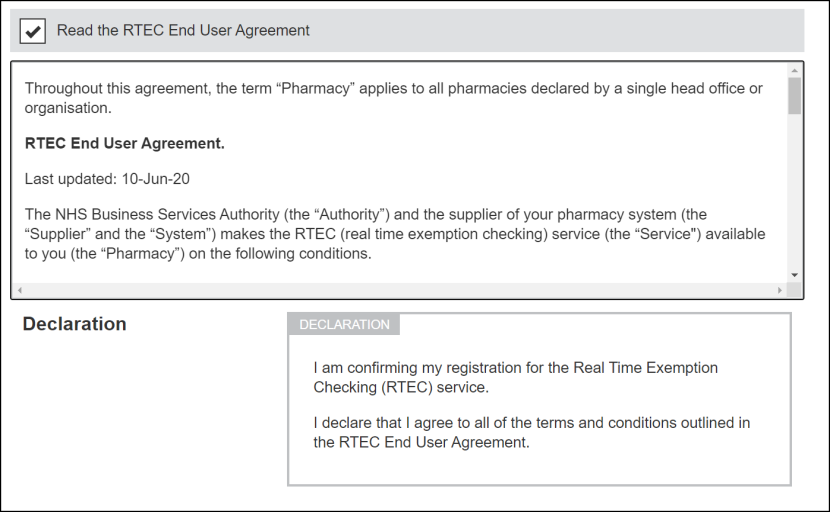Screen dimensions: 830x512
Task: Click the bold "Declaration" section heading
Action: pos(74,324)
